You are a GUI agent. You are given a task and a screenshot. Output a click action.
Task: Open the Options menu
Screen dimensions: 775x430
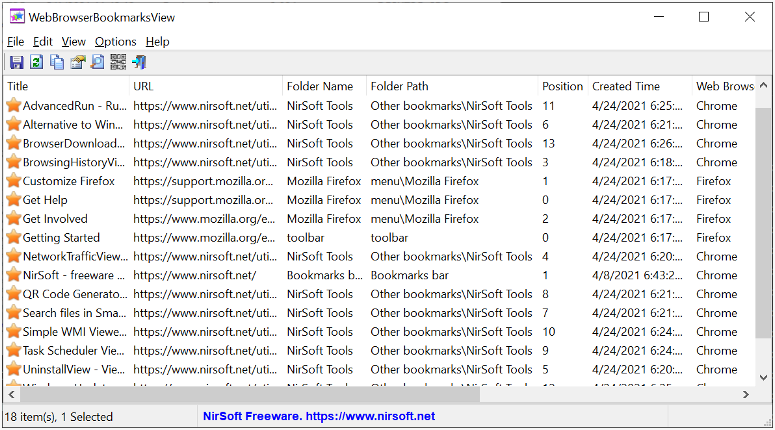[x=116, y=42]
